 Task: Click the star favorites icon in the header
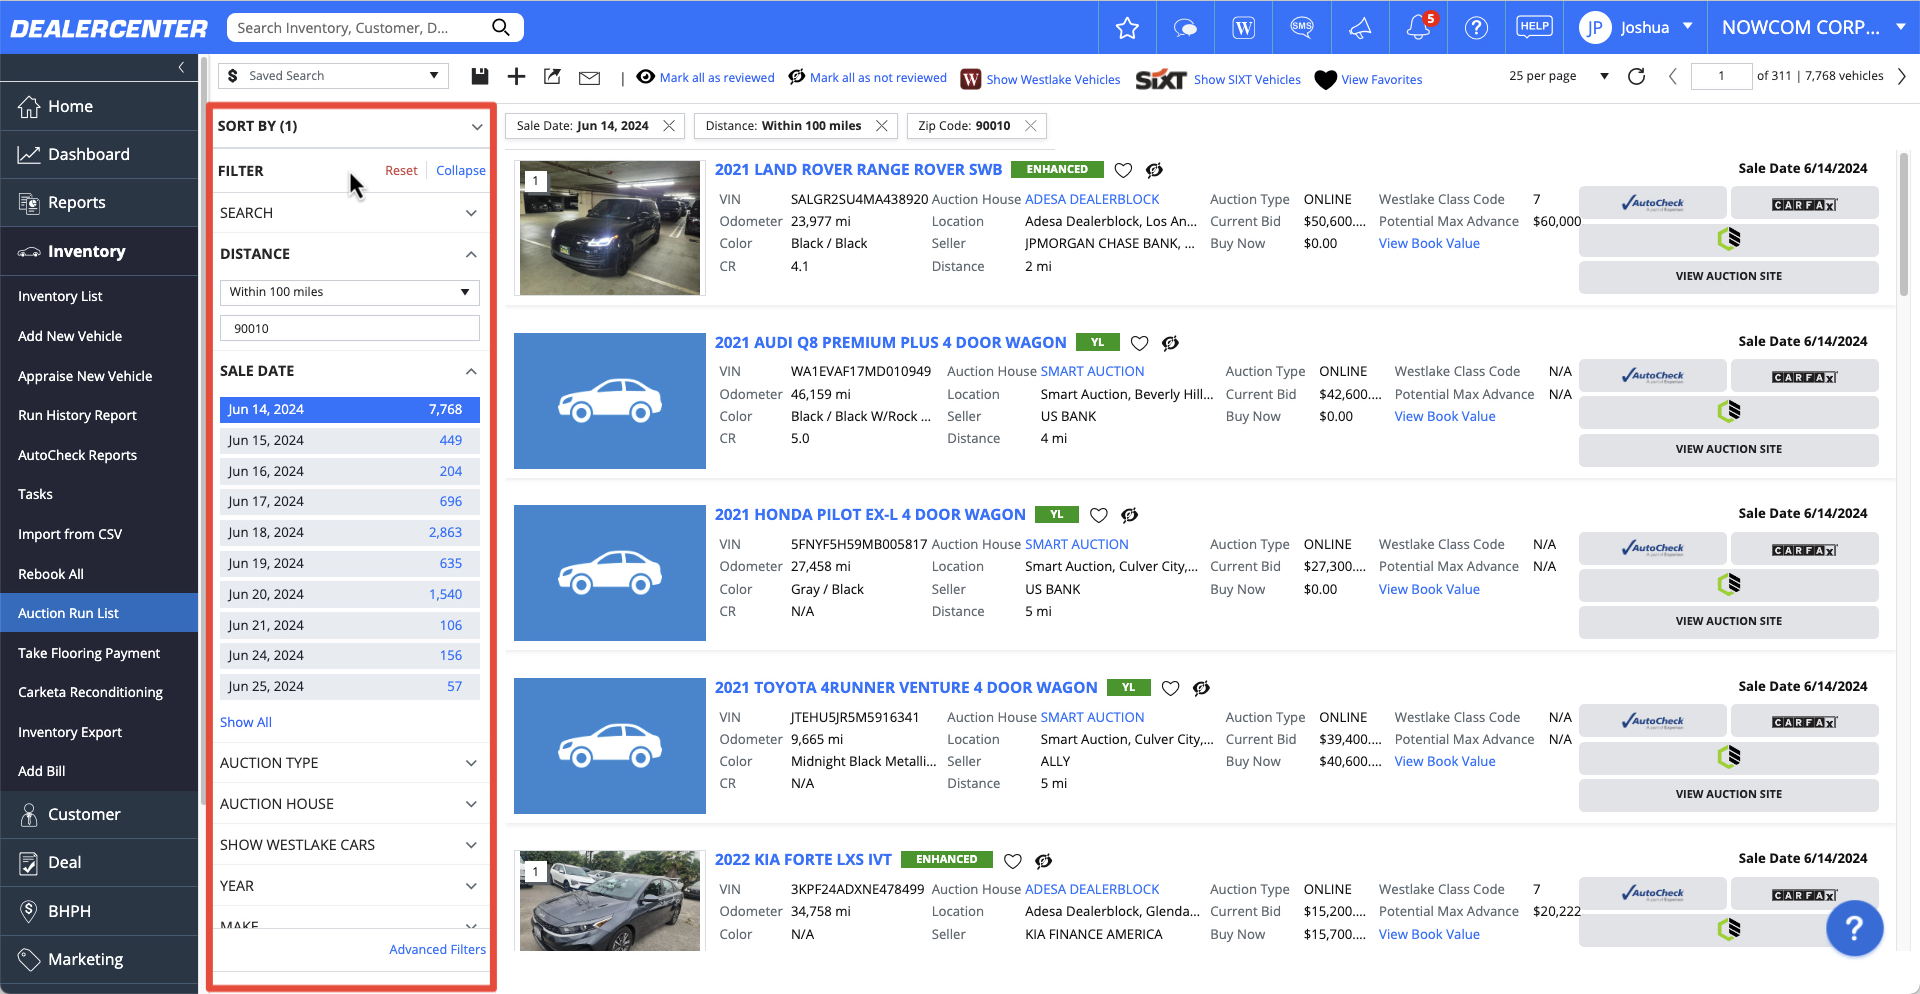1127,27
